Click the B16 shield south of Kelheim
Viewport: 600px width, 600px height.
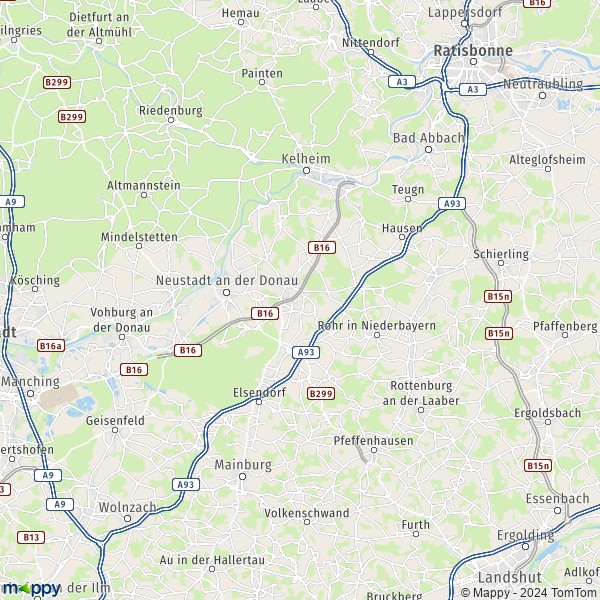click(x=322, y=248)
